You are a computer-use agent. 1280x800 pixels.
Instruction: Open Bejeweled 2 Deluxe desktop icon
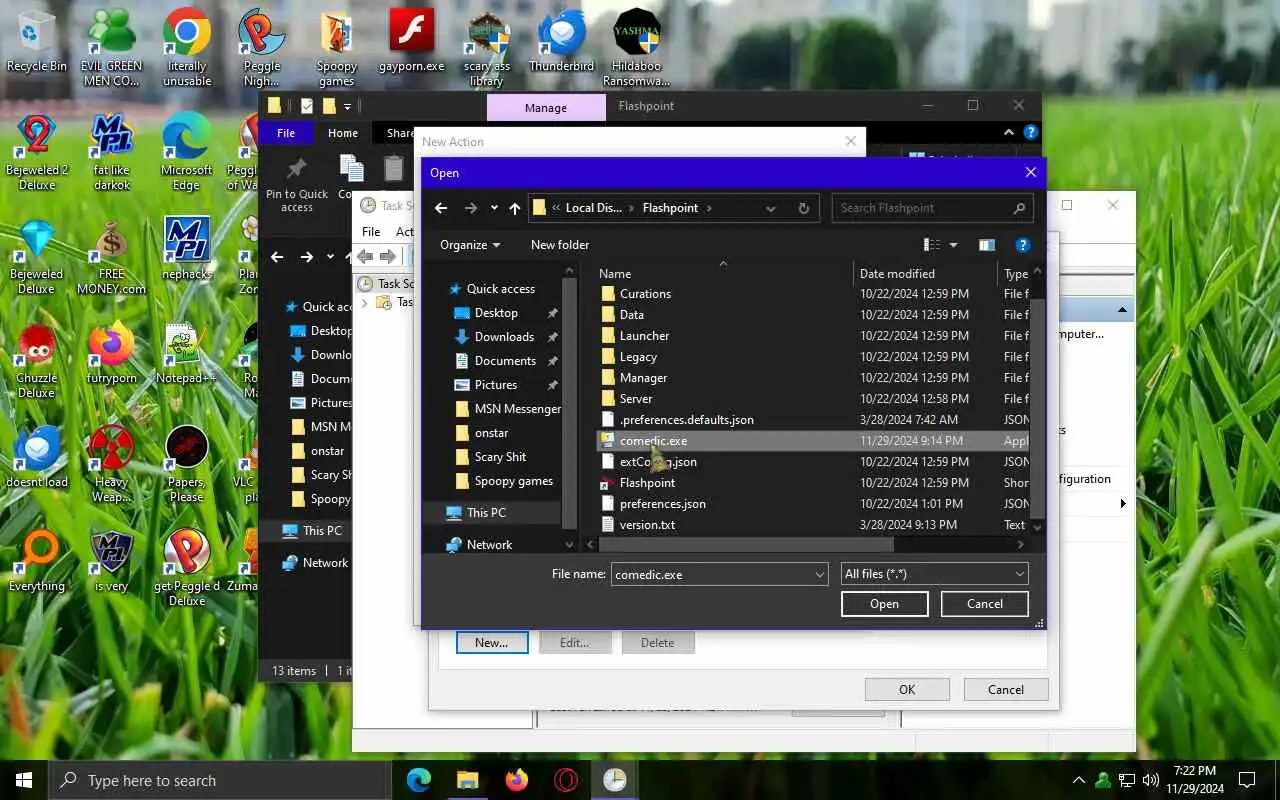(x=37, y=151)
